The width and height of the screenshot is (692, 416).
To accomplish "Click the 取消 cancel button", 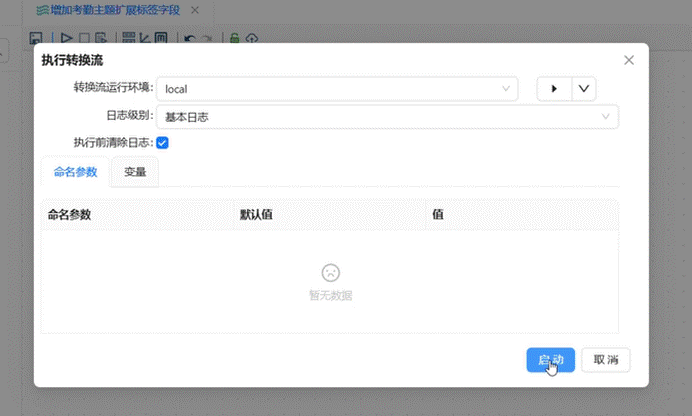I will (606, 360).
